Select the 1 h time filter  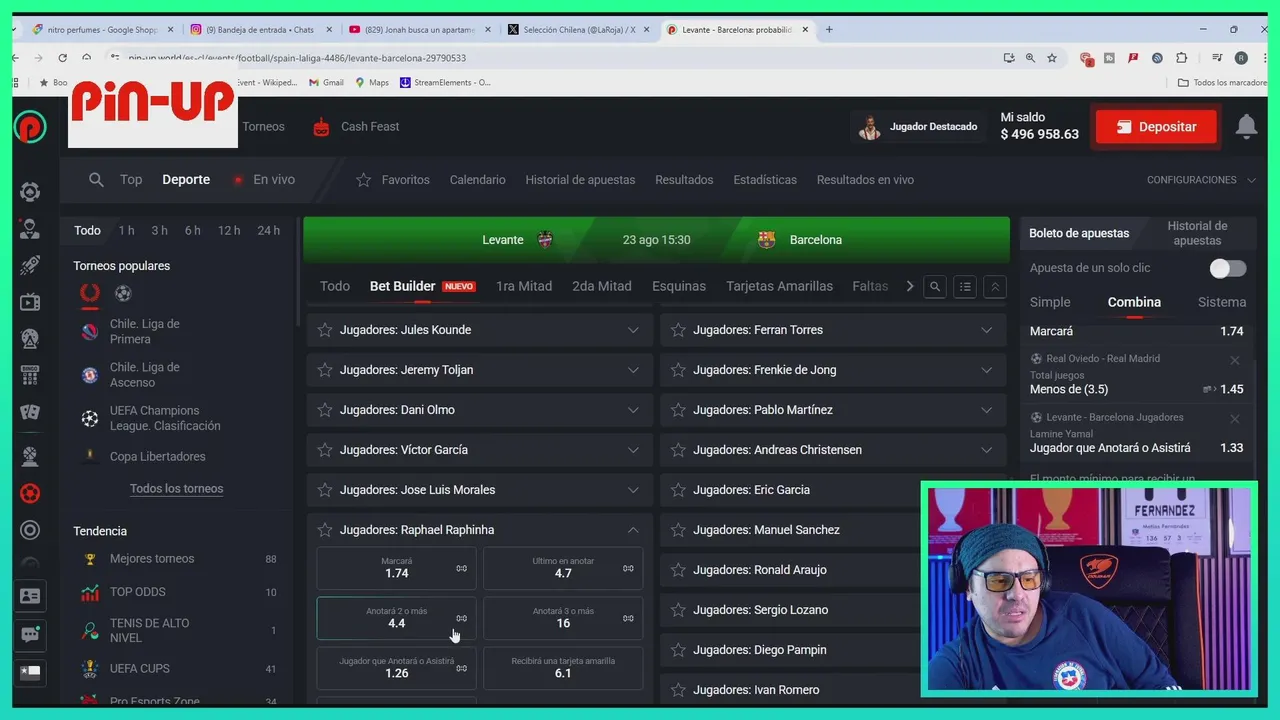pos(126,231)
